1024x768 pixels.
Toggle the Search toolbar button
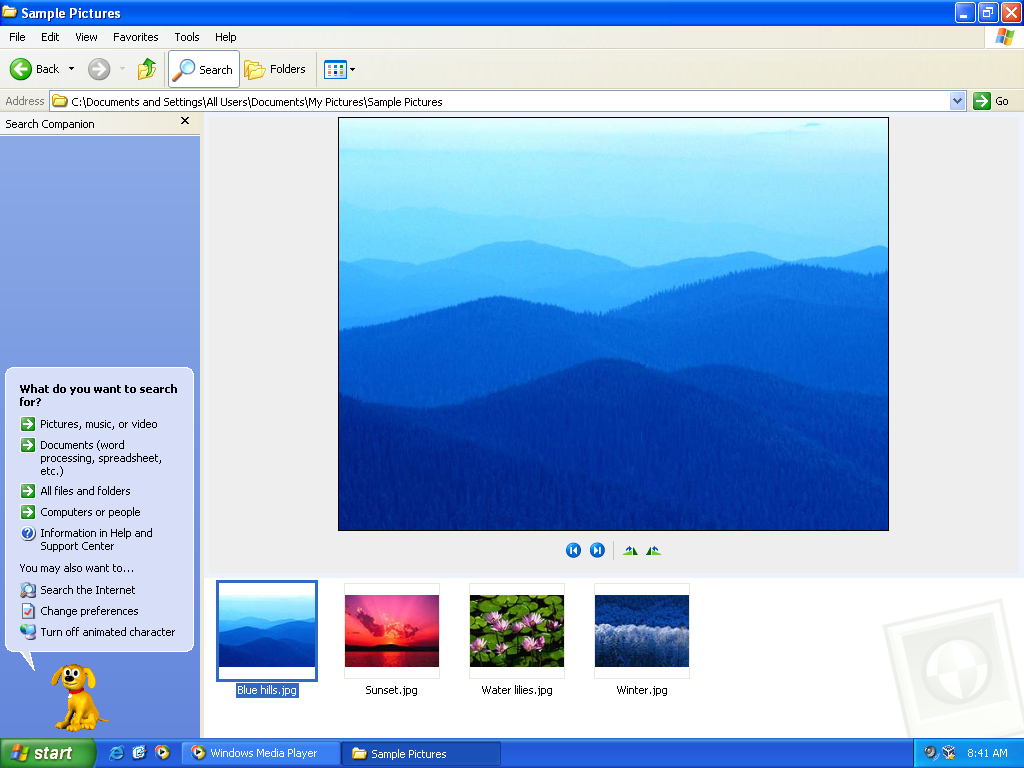[x=204, y=69]
